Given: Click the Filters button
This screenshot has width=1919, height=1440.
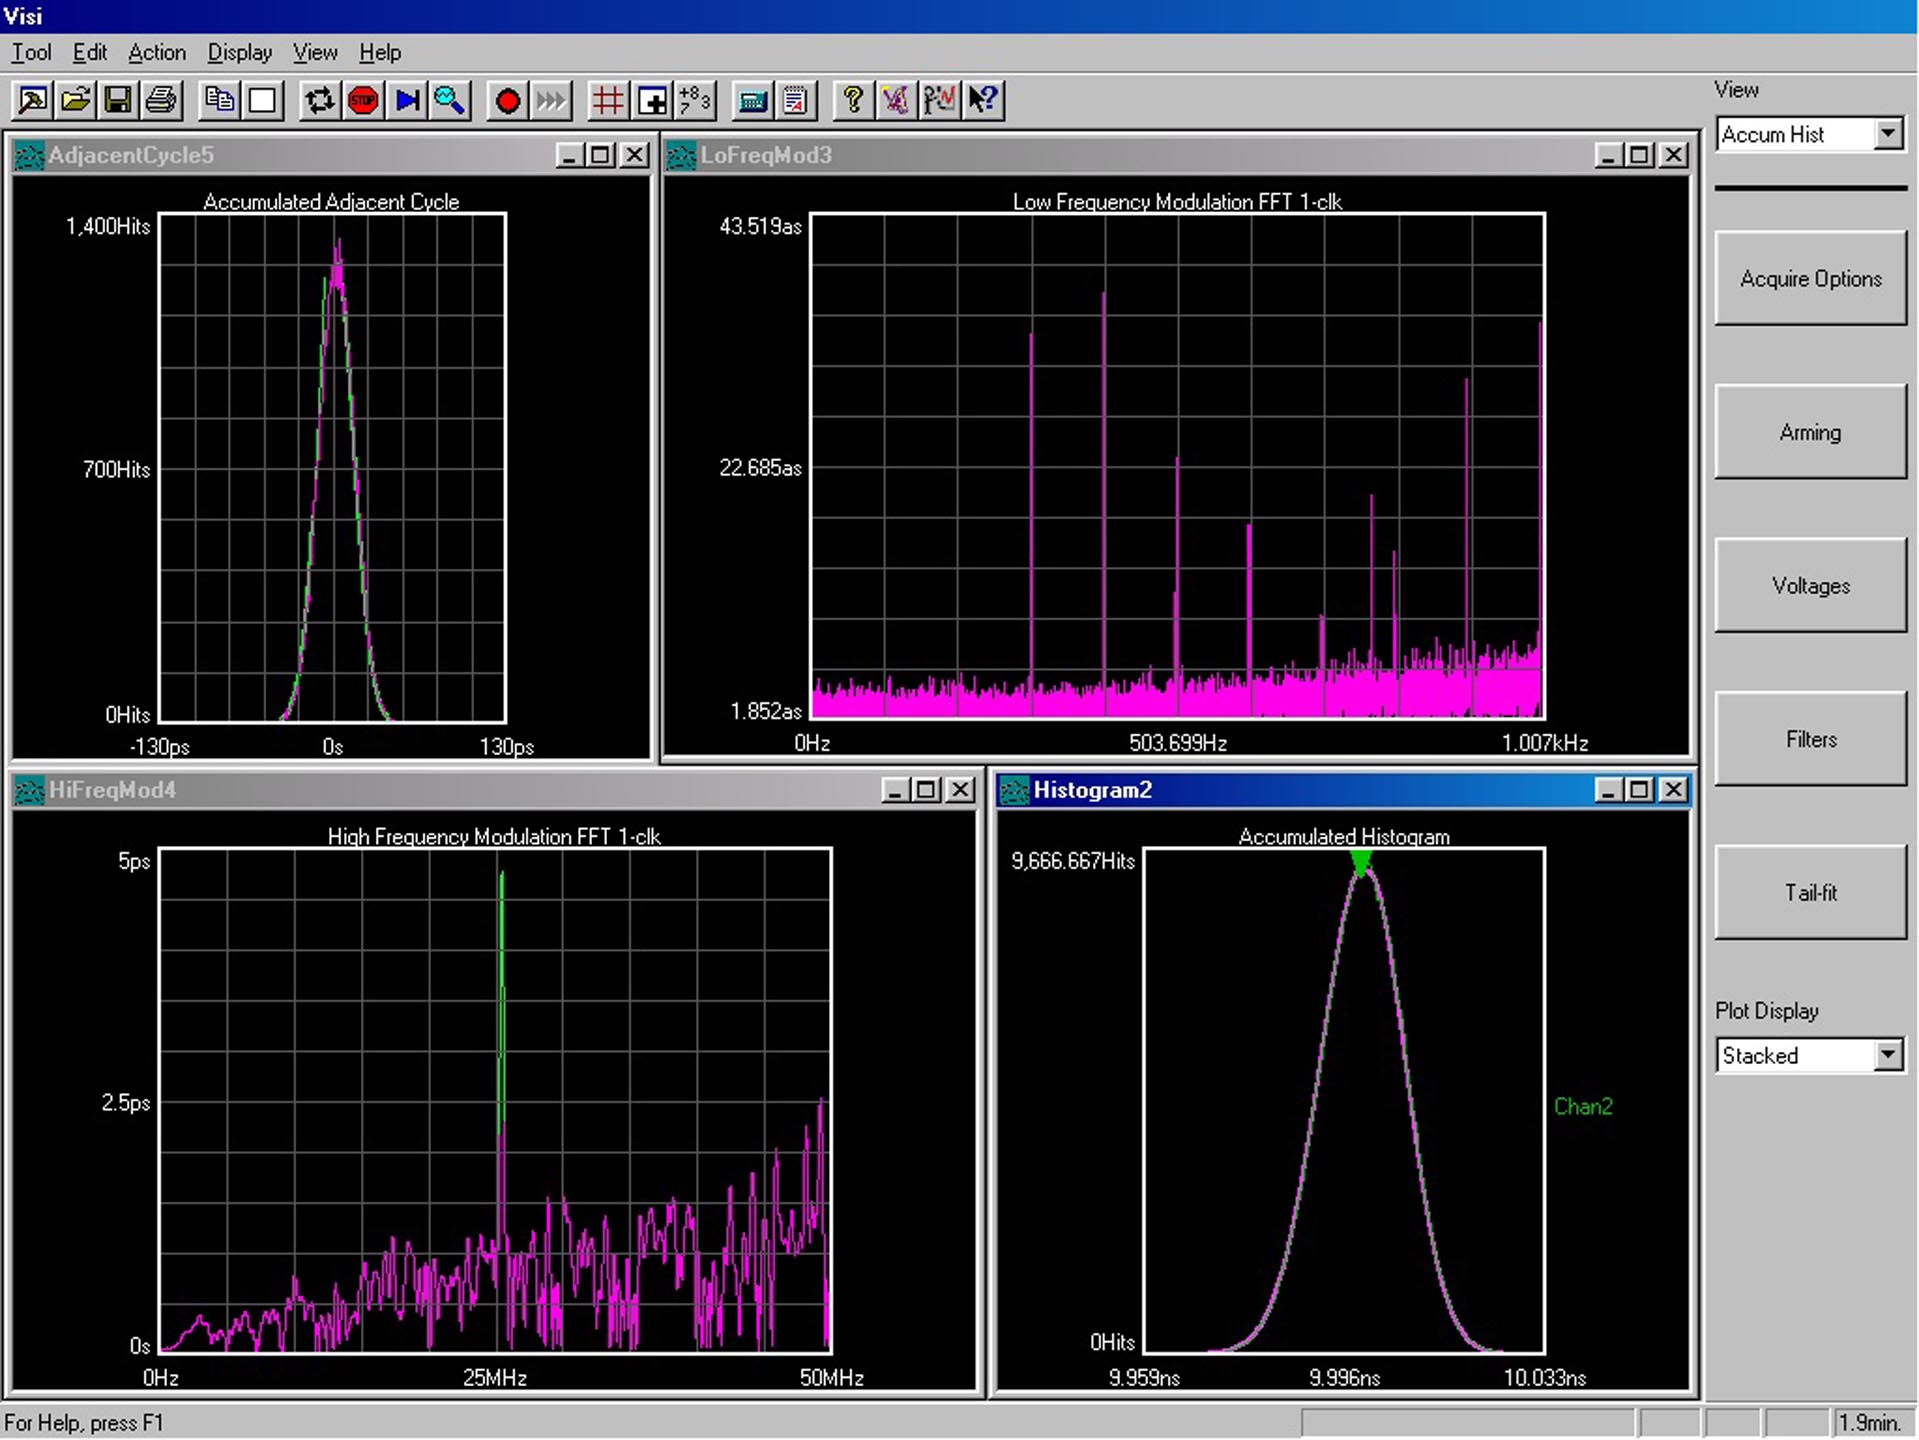Looking at the screenshot, I should [x=1810, y=739].
